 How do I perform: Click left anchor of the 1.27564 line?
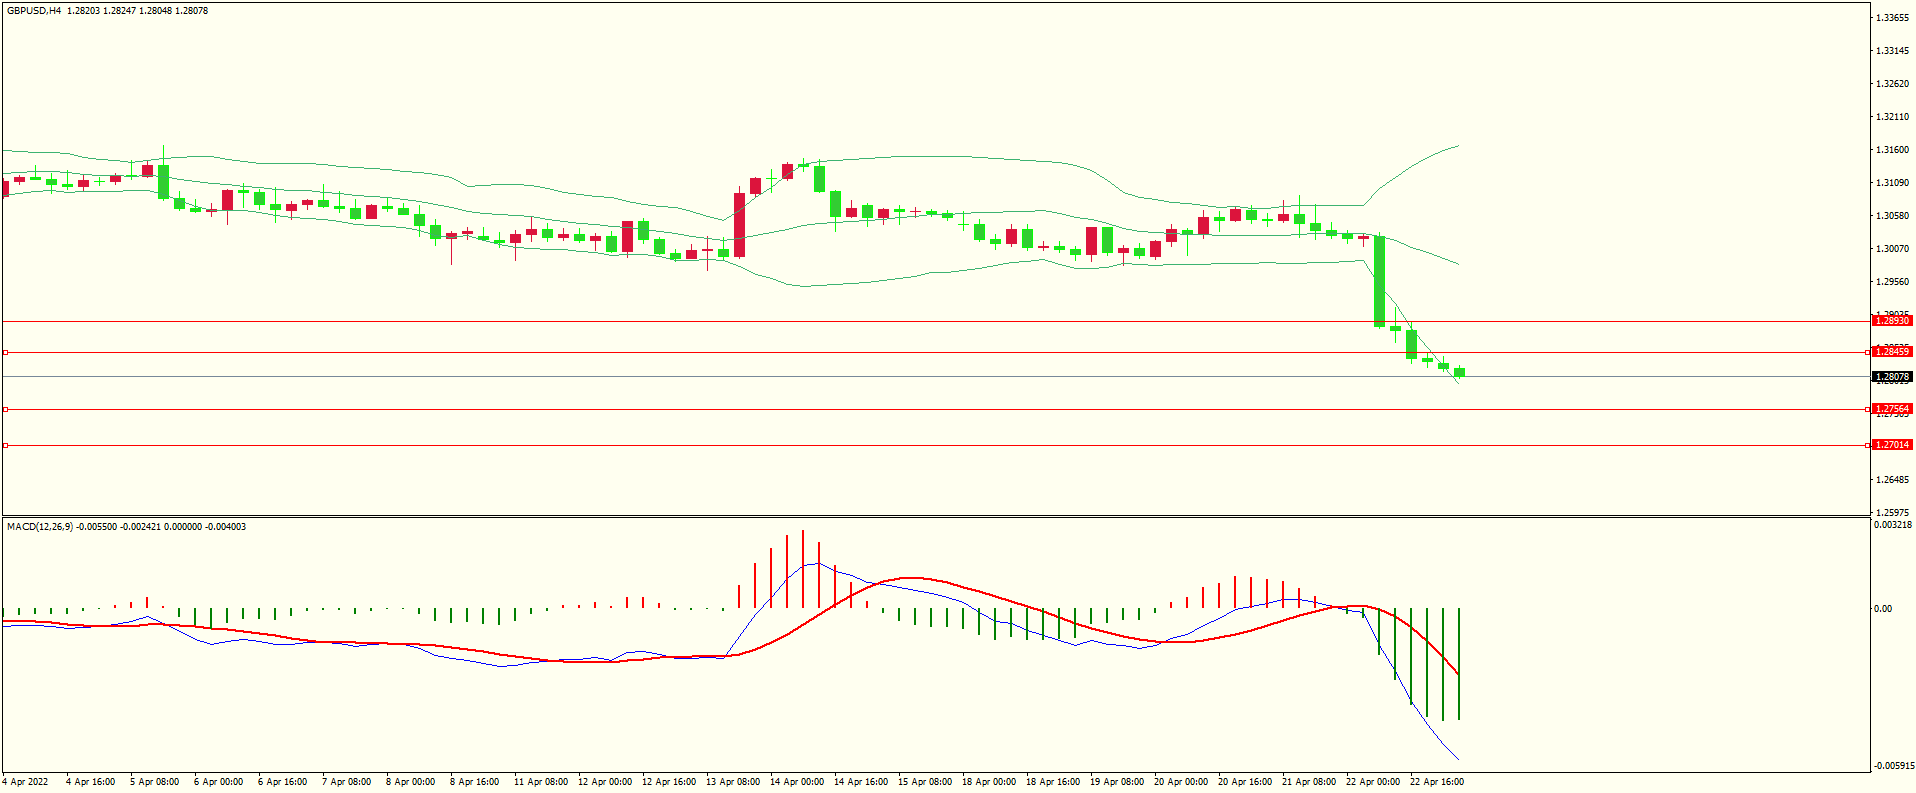[x=5, y=409]
